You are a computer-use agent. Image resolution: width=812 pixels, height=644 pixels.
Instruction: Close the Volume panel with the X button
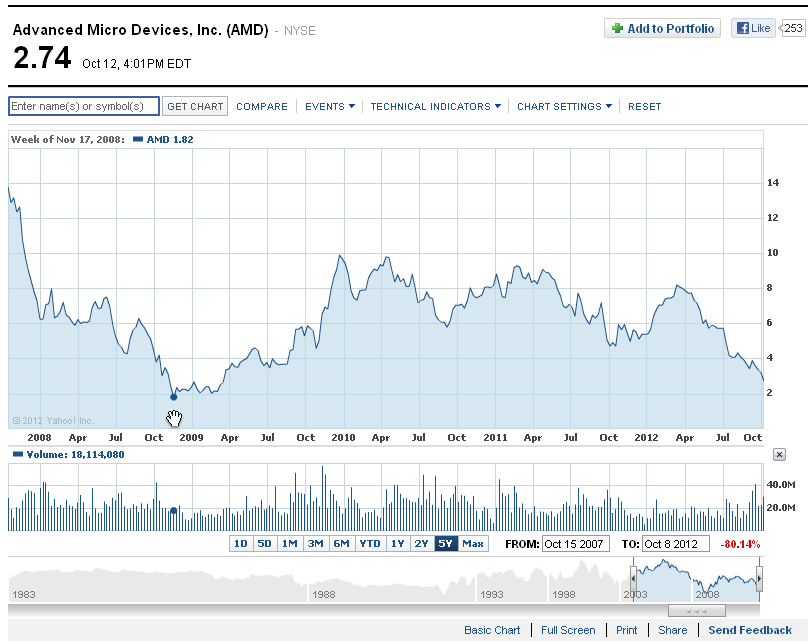point(779,455)
